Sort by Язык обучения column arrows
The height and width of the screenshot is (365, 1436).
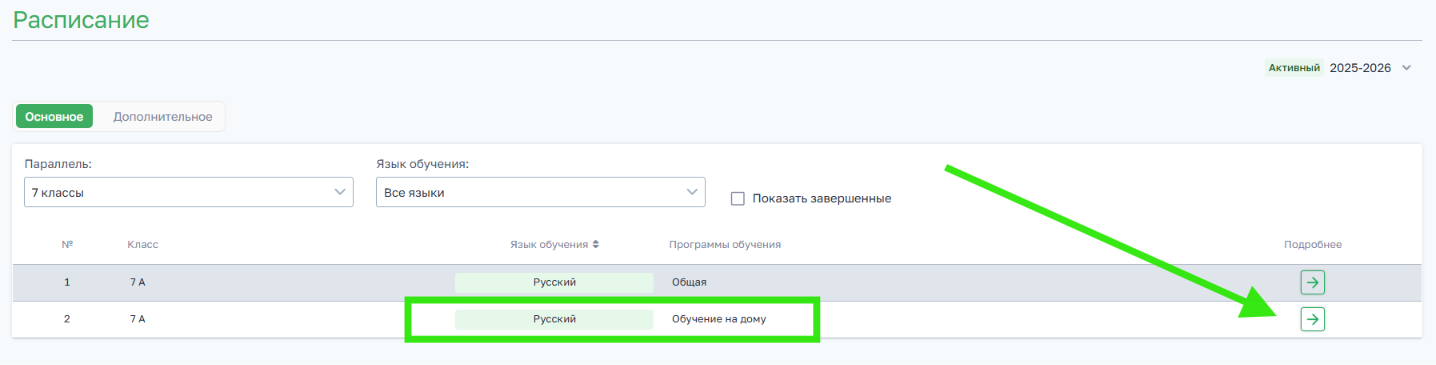tap(595, 244)
